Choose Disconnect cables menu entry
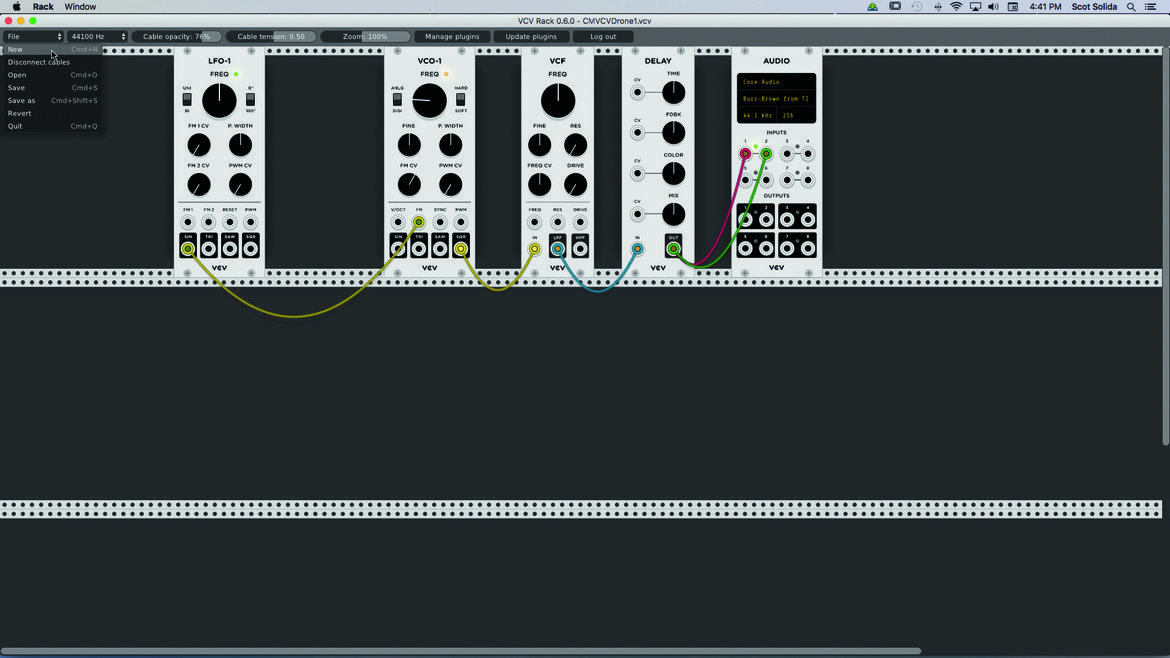The height and width of the screenshot is (658, 1170). coord(52,62)
